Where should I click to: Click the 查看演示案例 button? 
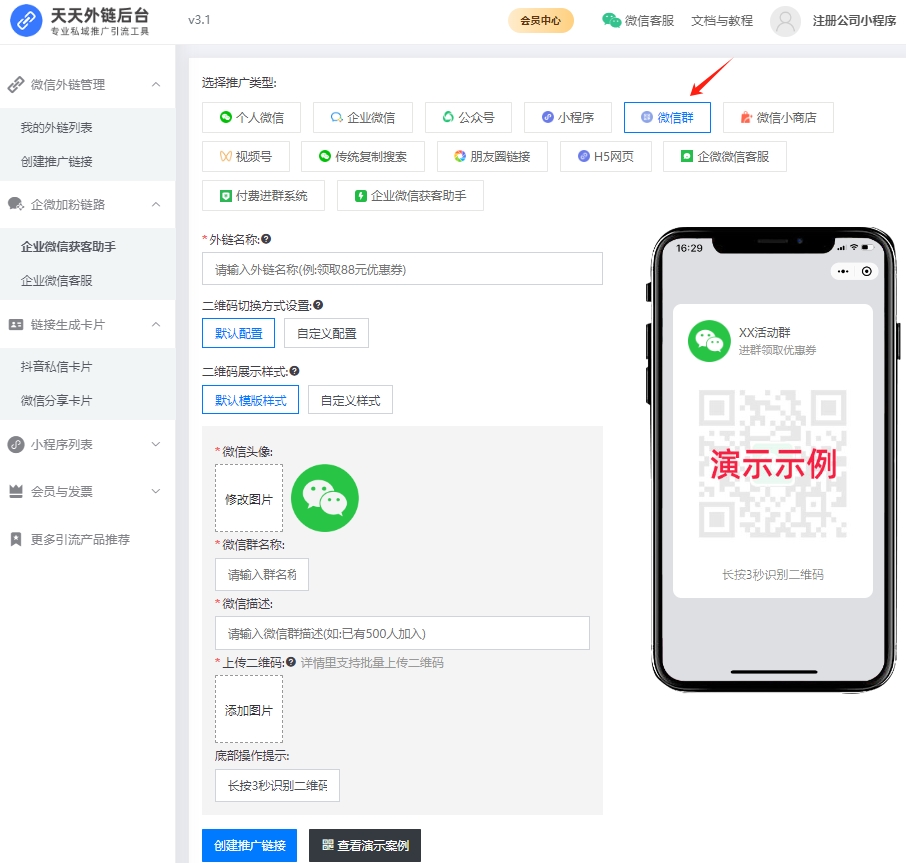tap(365, 845)
